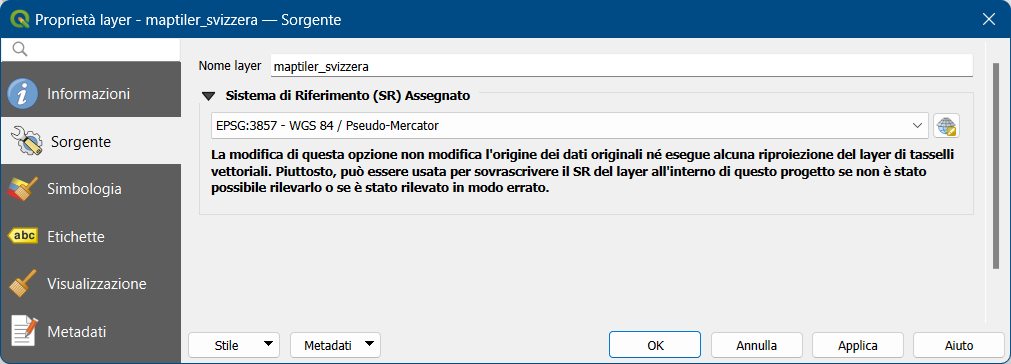Image resolution: width=1011 pixels, height=364 pixels.
Task: Collapse the Sistema di Riferimento group
Action: [208, 96]
